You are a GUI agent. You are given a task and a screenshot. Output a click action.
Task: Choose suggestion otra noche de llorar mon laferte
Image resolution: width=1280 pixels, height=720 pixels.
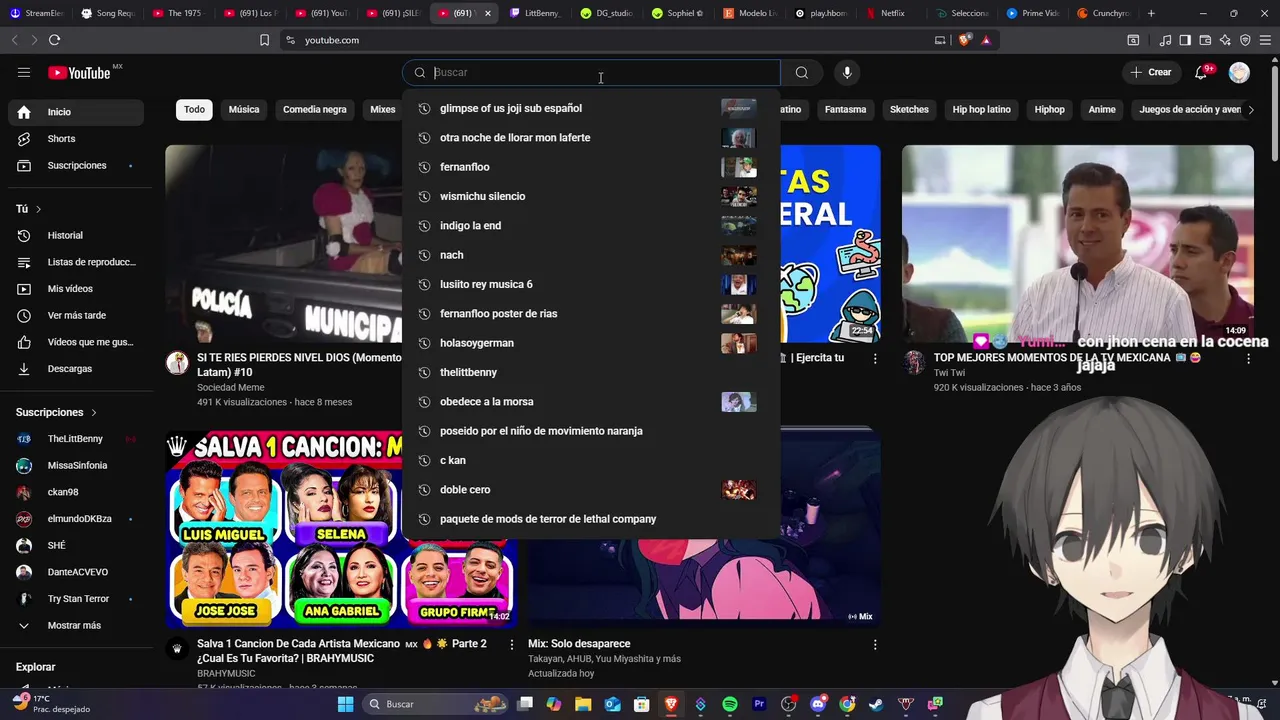[591, 138]
